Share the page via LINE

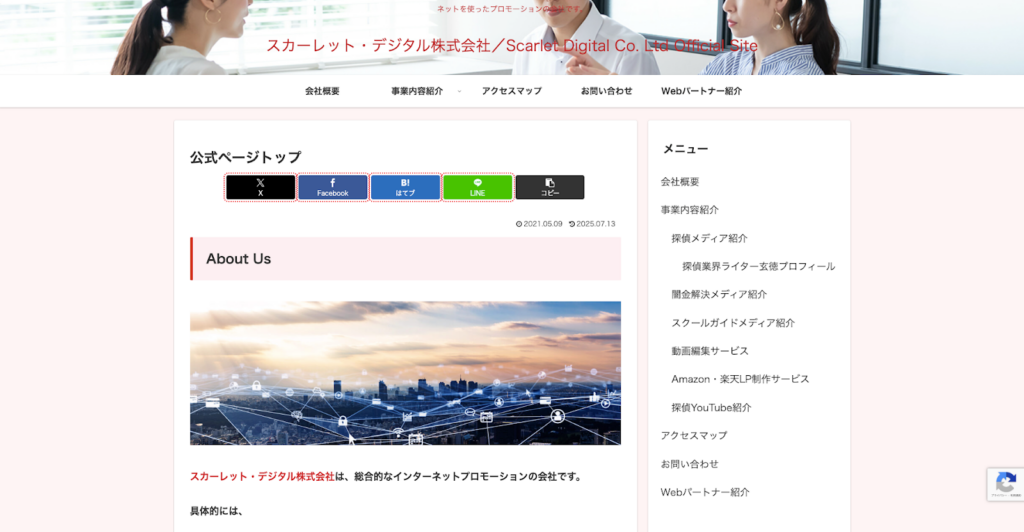pyautogui.click(x=478, y=187)
